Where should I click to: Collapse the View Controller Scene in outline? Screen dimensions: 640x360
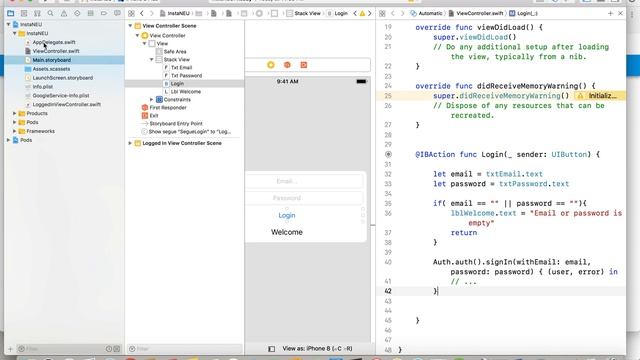pos(131,26)
